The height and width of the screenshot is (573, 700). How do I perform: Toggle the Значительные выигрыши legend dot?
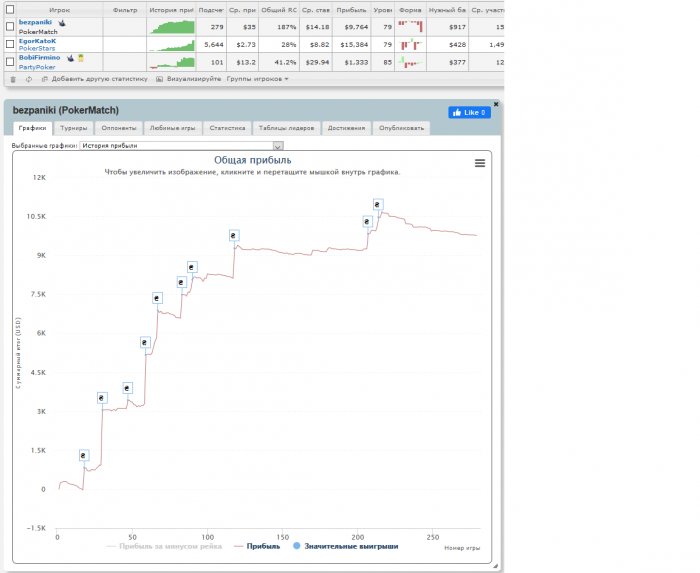click(x=298, y=546)
